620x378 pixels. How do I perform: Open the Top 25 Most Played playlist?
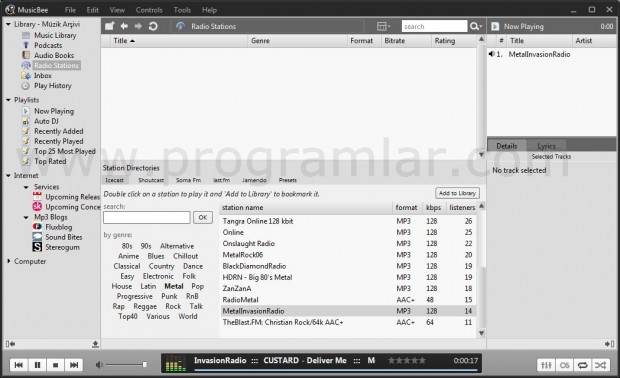[65, 151]
